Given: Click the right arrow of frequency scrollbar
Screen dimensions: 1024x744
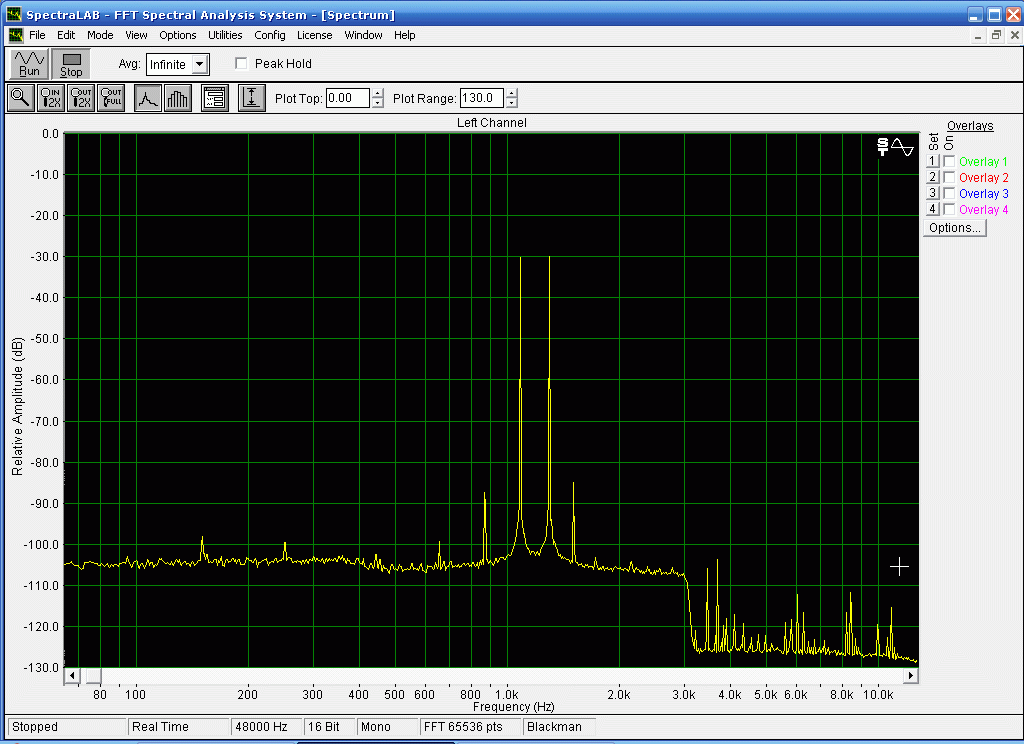Looking at the screenshot, I should 911,676.
